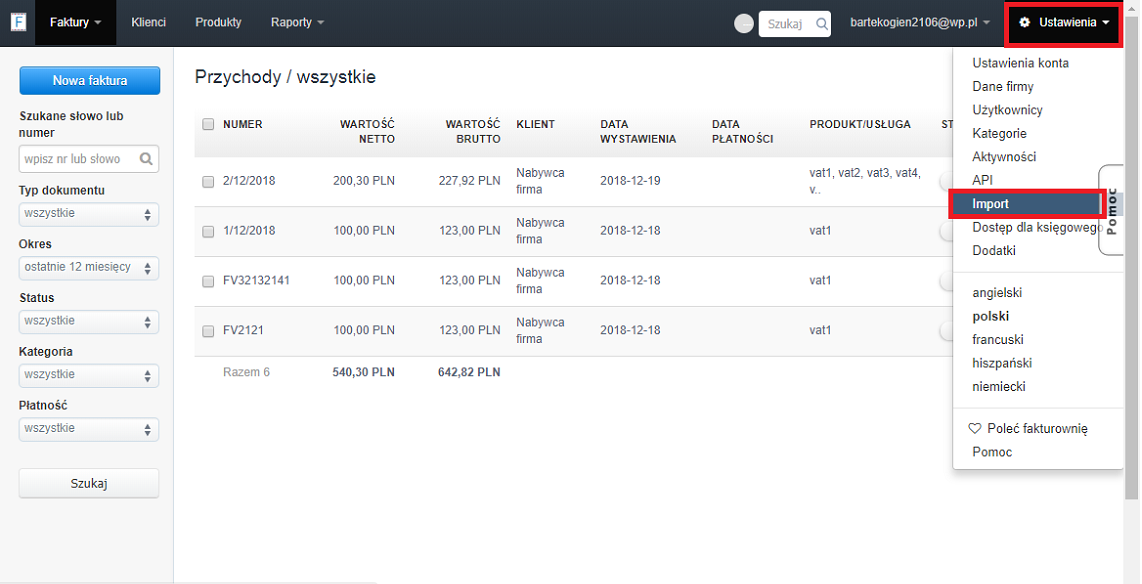This screenshot has width=1142, height=584.
Task: Click the magnifier icon in top search box
Action: (x=821, y=24)
